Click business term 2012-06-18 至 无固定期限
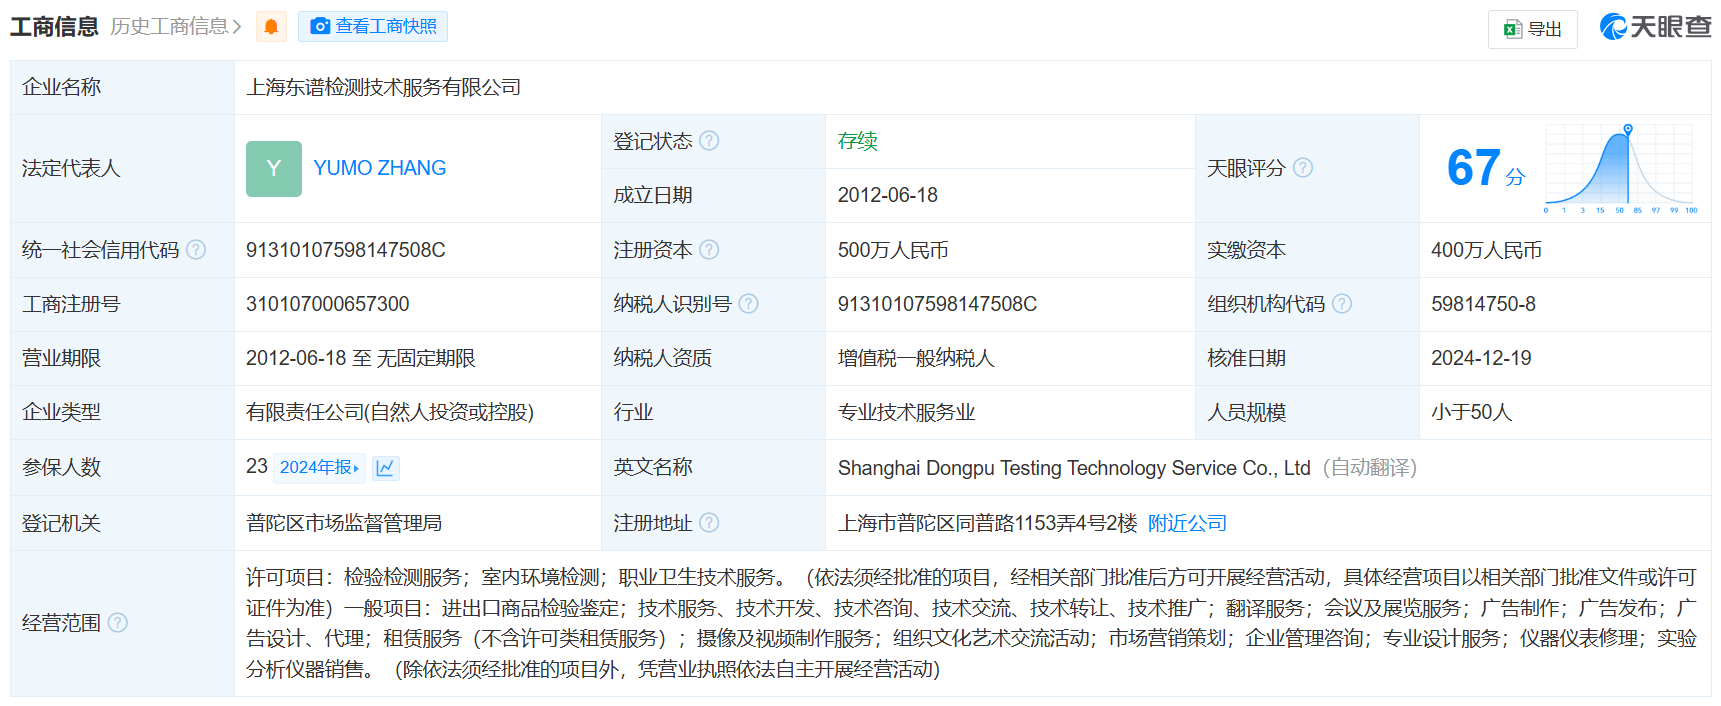This screenshot has height=706, width=1721. point(361,358)
